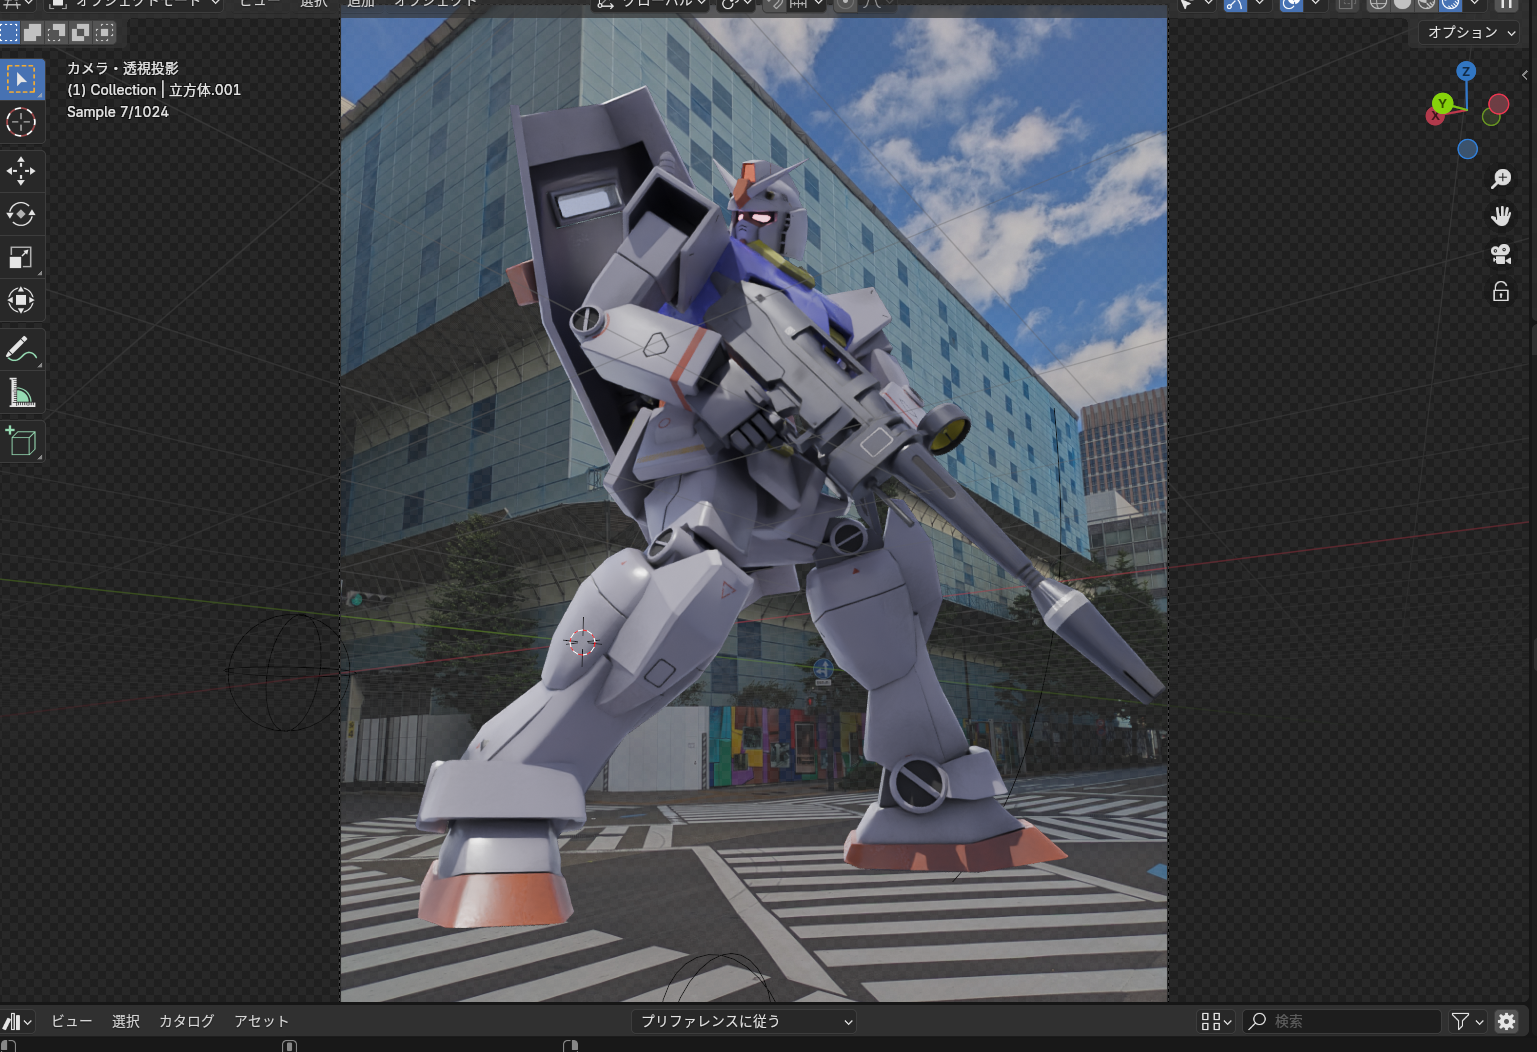Set selection mode to subtract

coord(57,32)
